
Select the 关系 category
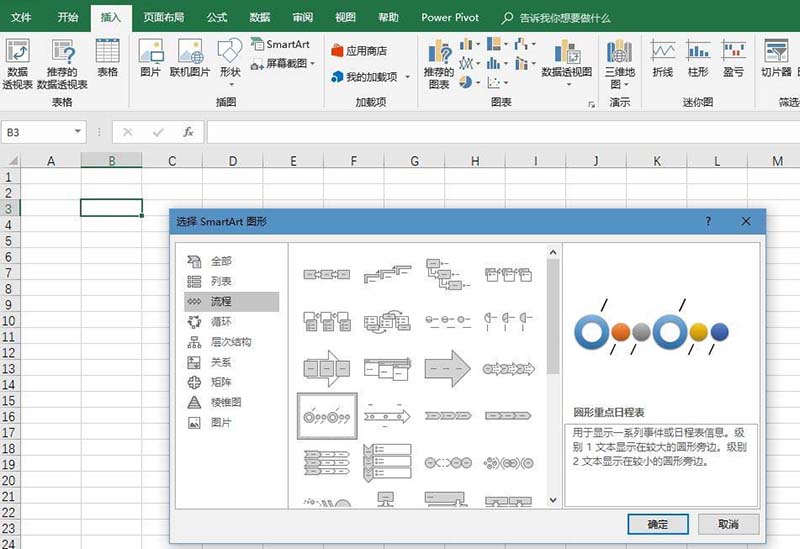(x=232, y=362)
